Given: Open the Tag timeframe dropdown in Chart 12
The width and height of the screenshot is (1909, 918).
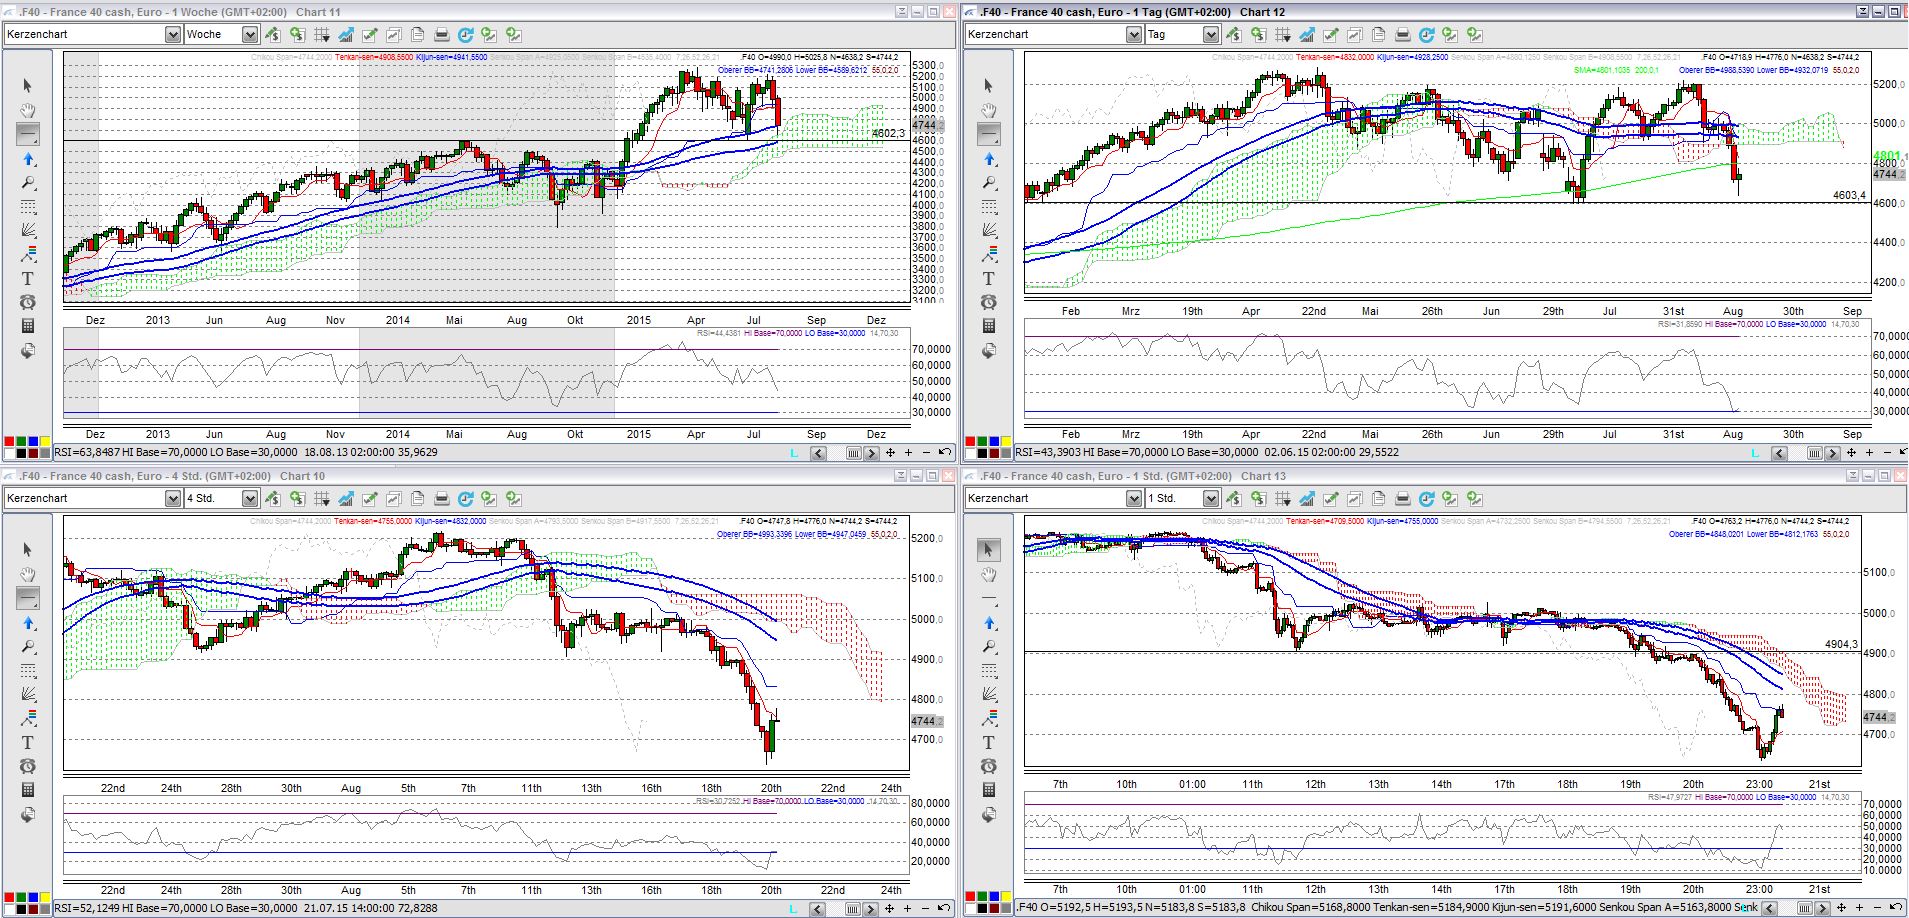Looking at the screenshot, I should (1210, 35).
